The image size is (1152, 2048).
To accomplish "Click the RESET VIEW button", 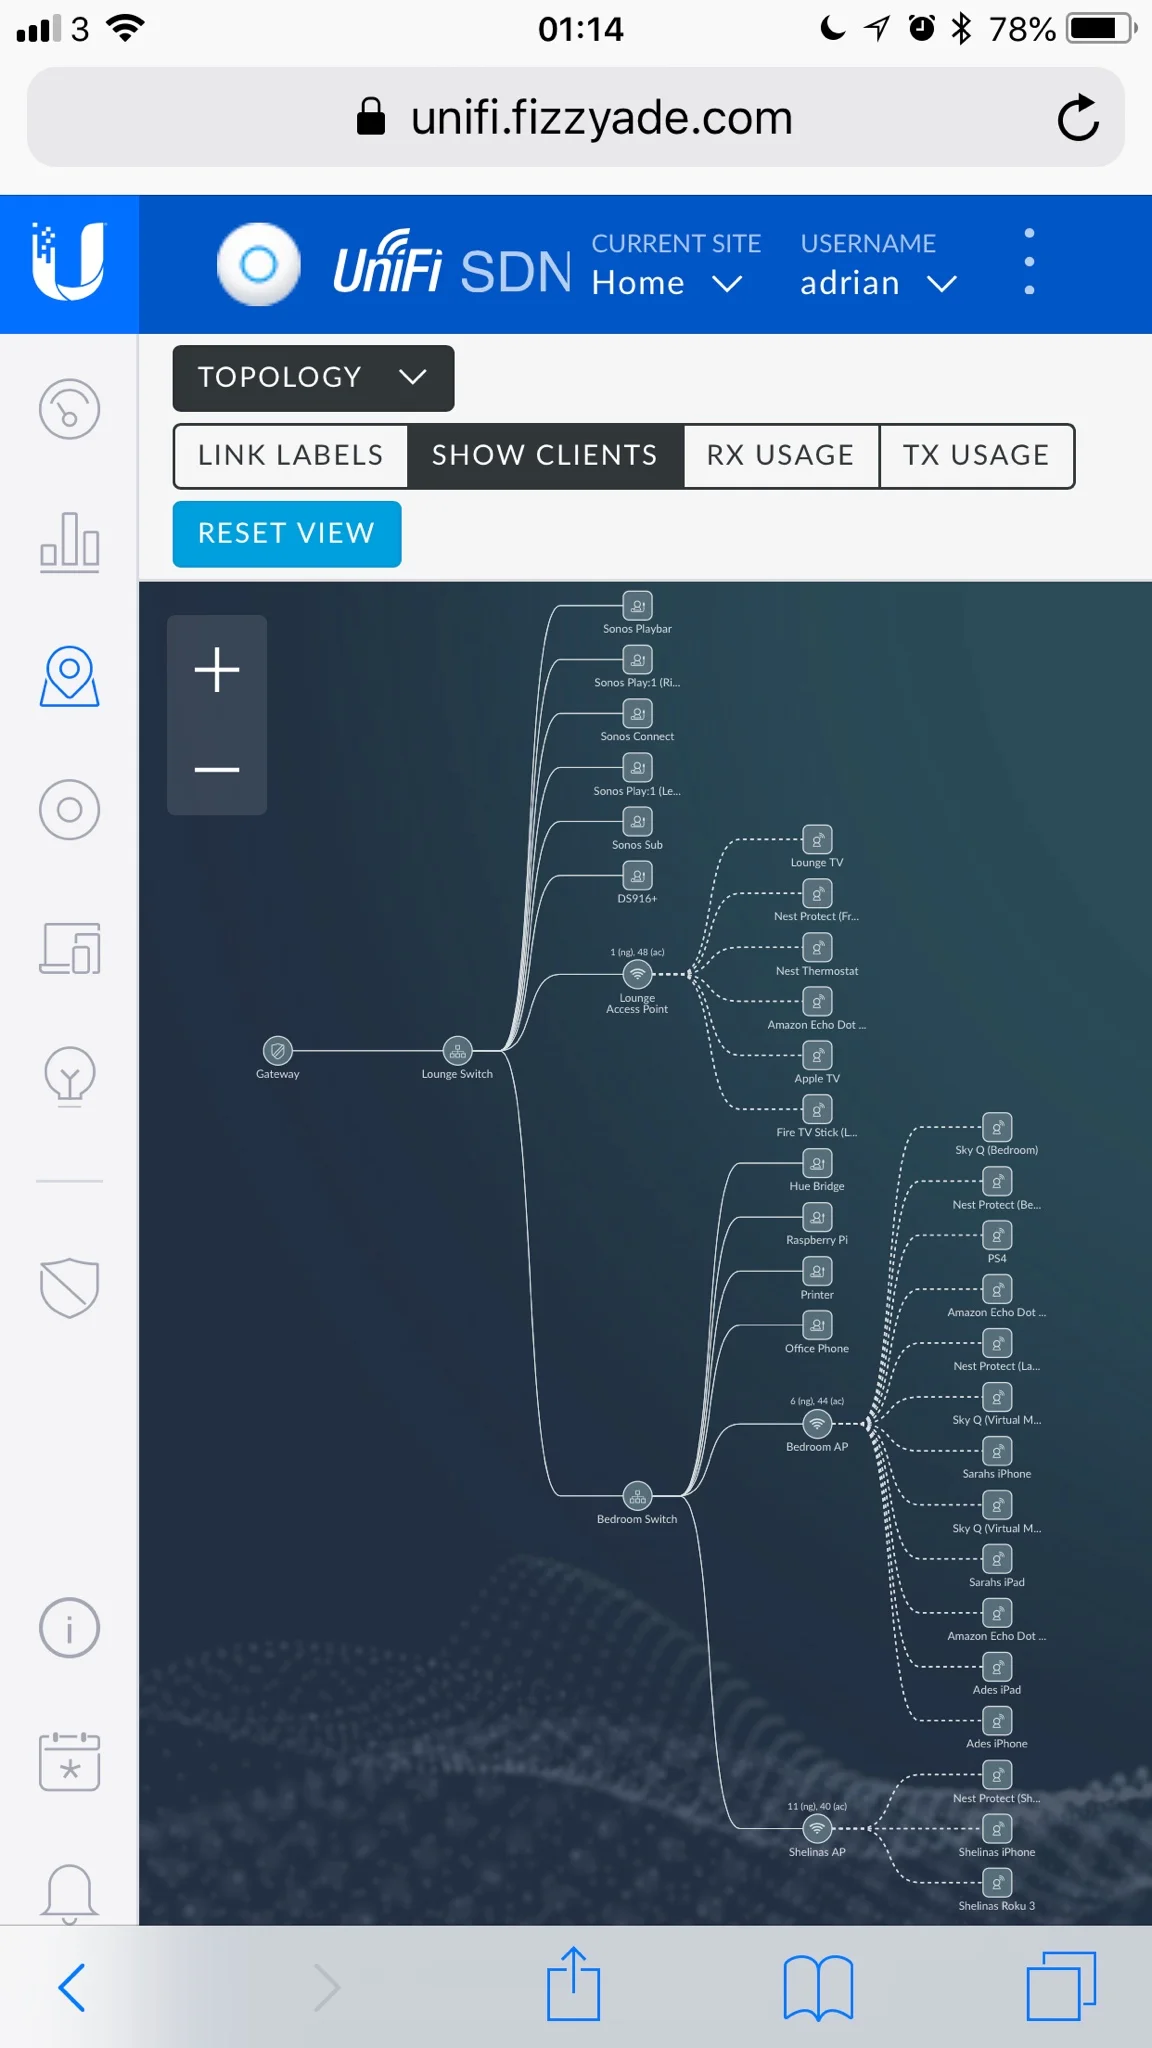I will click(x=287, y=534).
